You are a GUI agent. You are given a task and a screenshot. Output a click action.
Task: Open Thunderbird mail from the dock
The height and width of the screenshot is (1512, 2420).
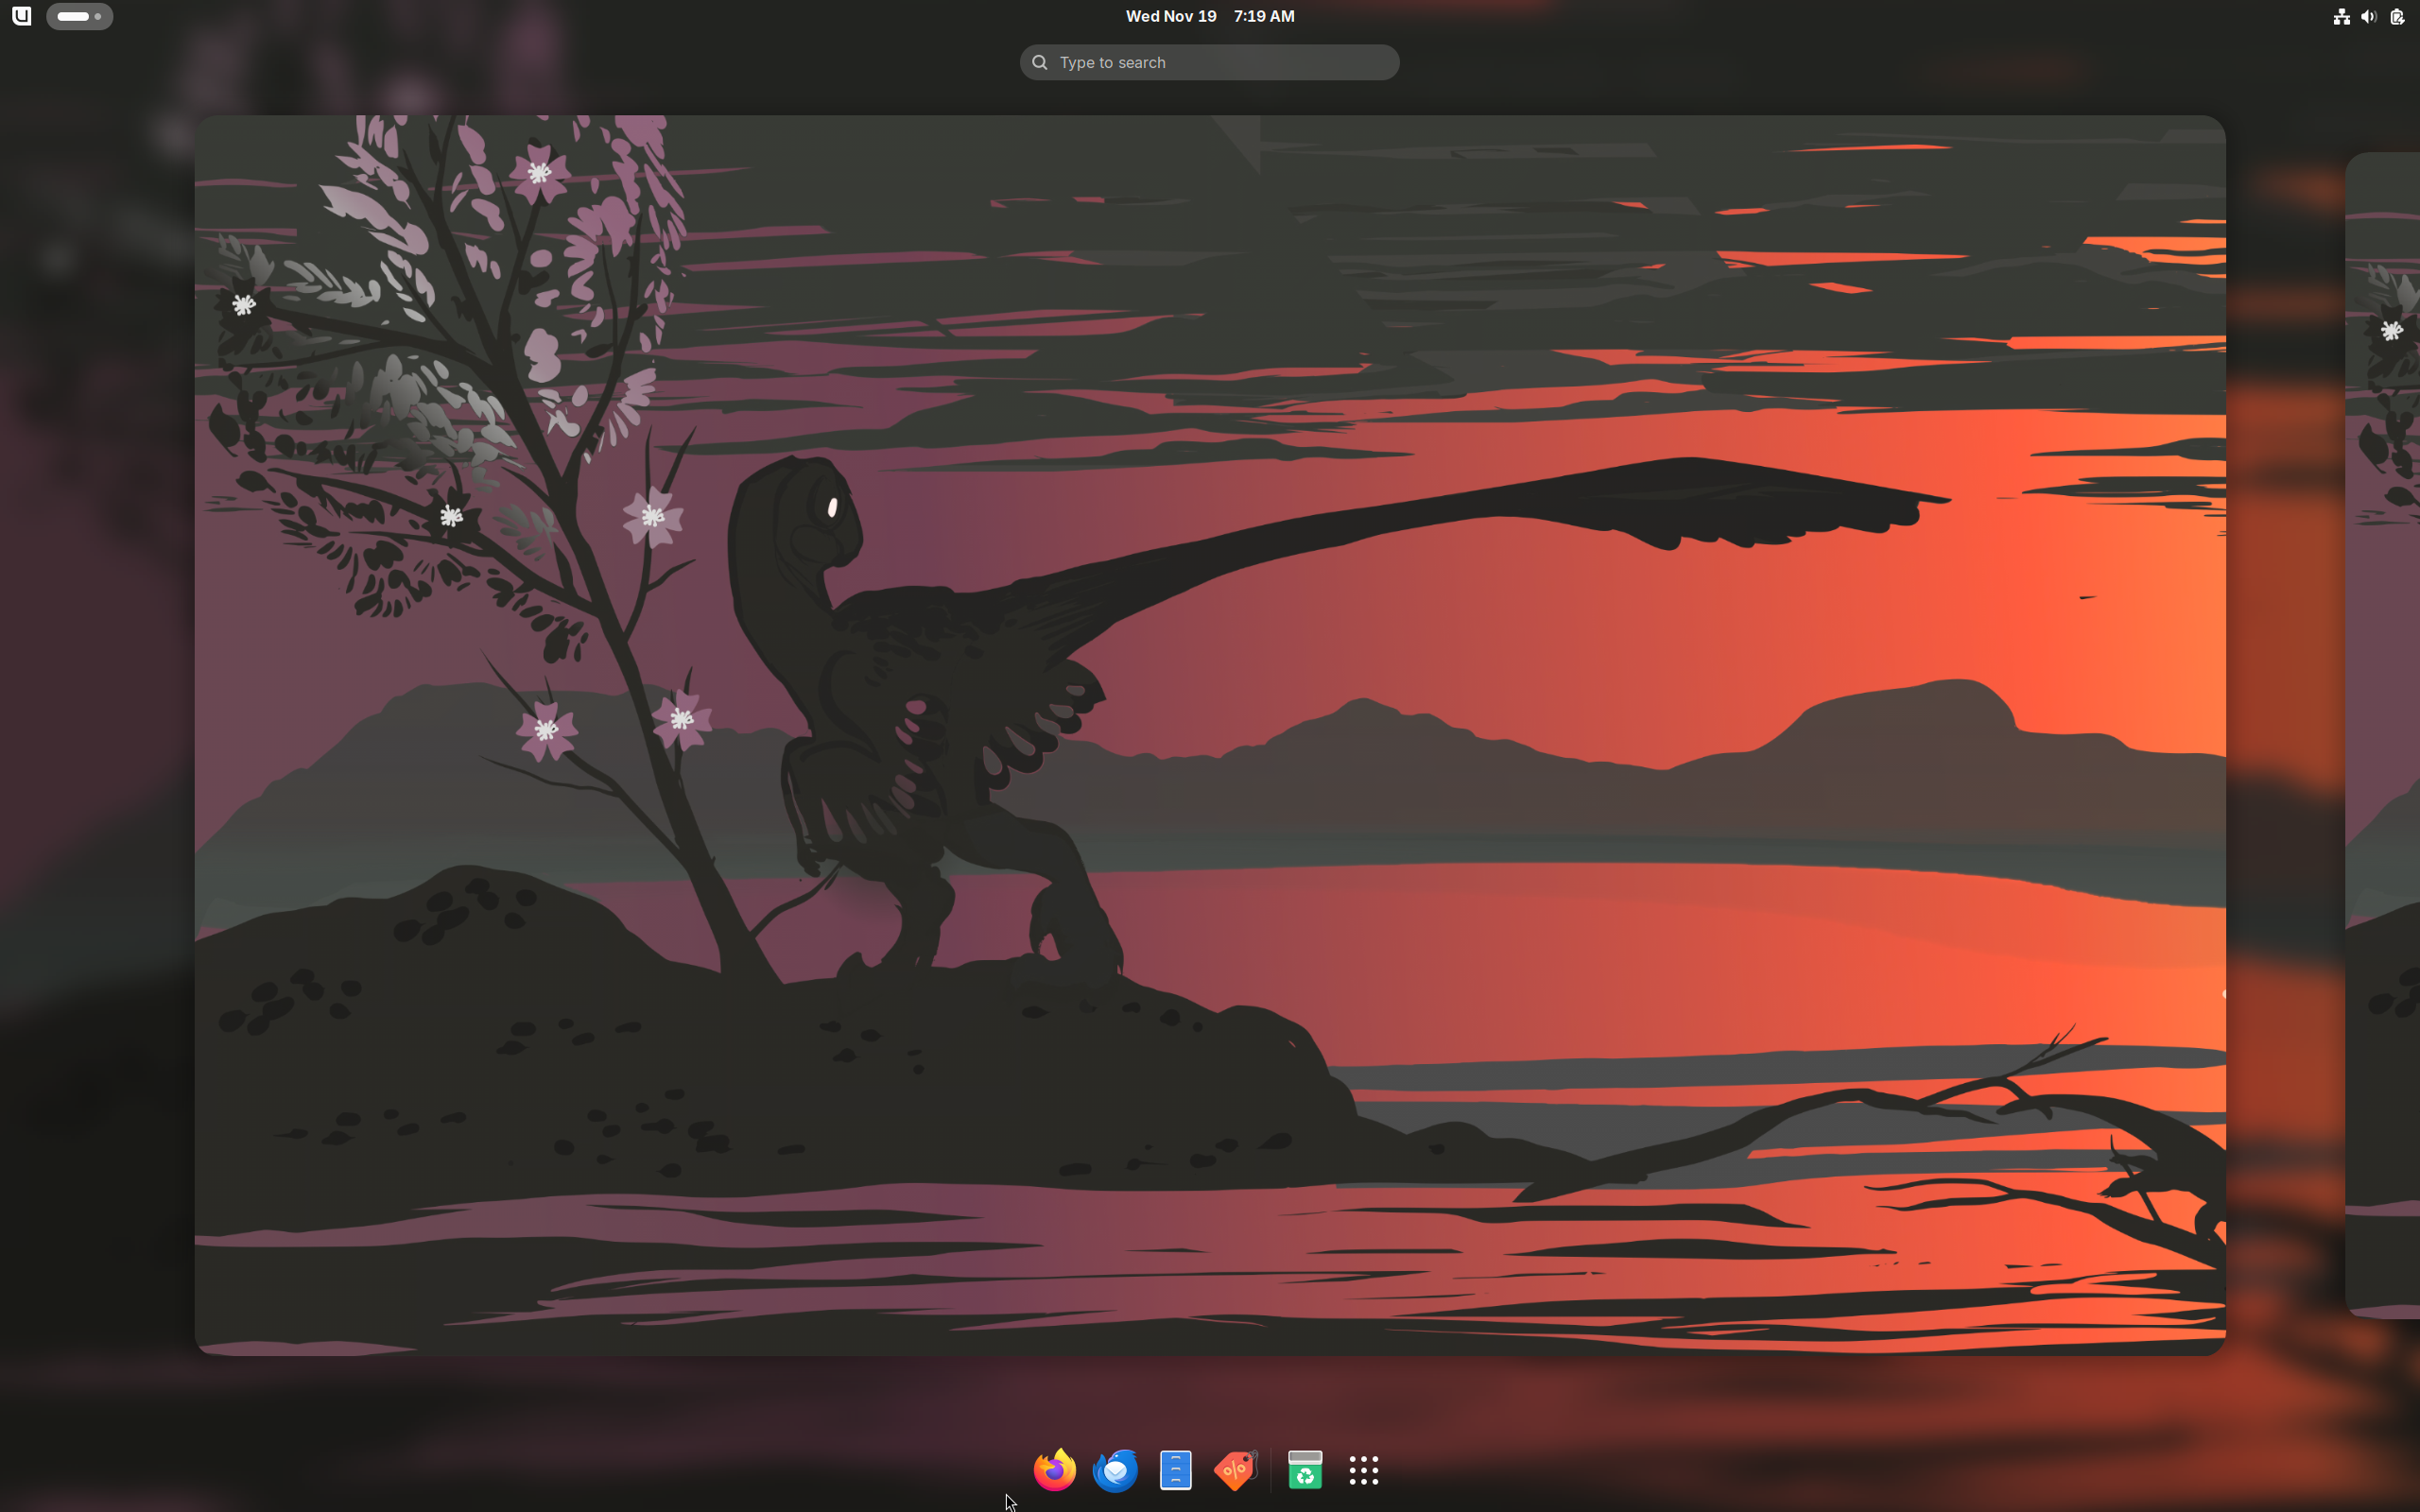click(x=1115, y=1470)
